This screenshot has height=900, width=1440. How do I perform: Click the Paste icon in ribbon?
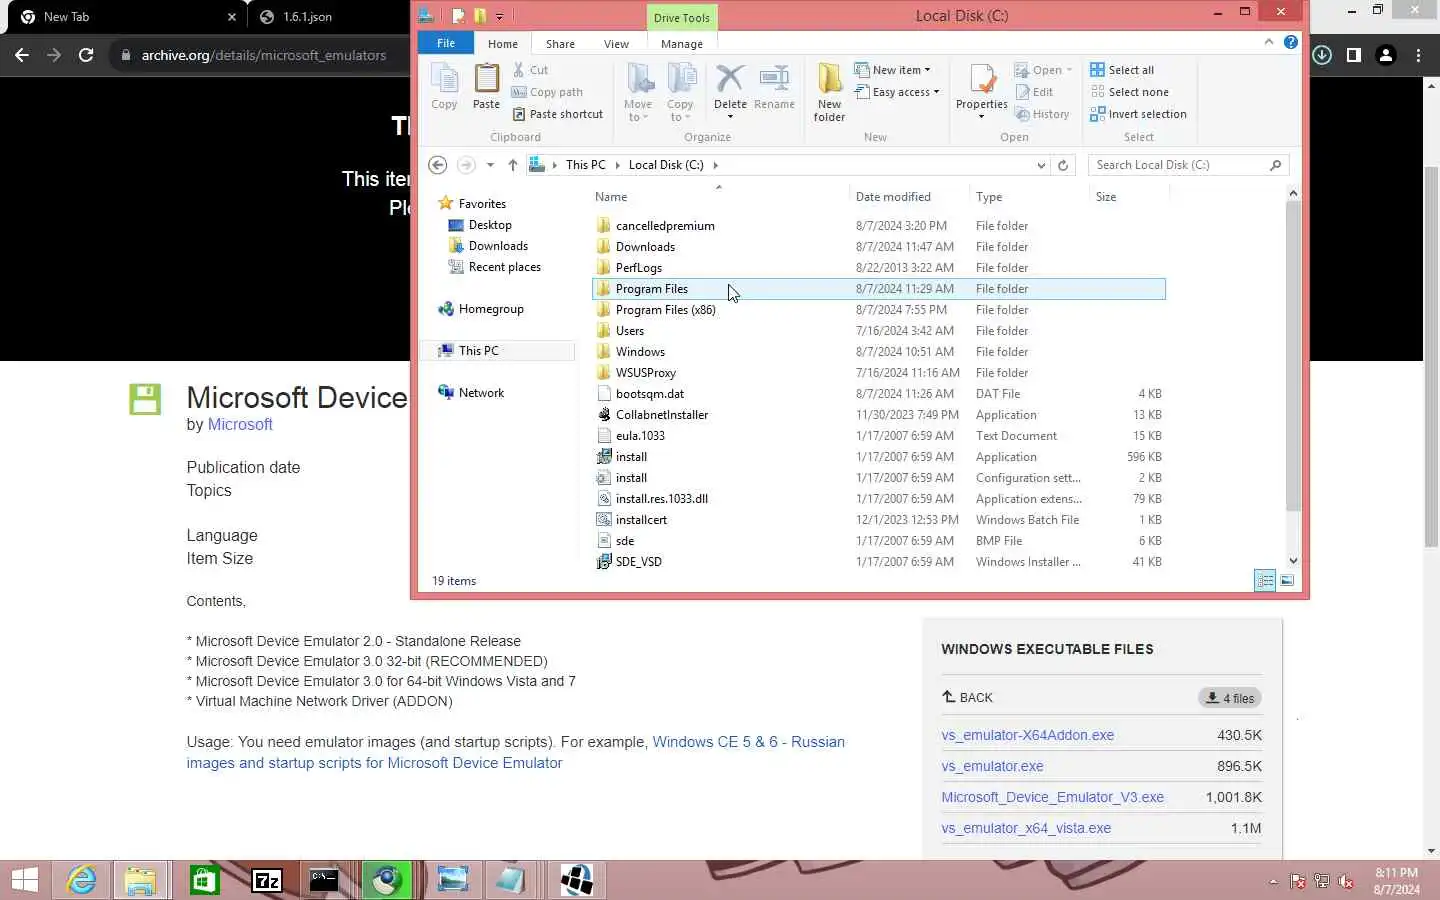(486, 86)
